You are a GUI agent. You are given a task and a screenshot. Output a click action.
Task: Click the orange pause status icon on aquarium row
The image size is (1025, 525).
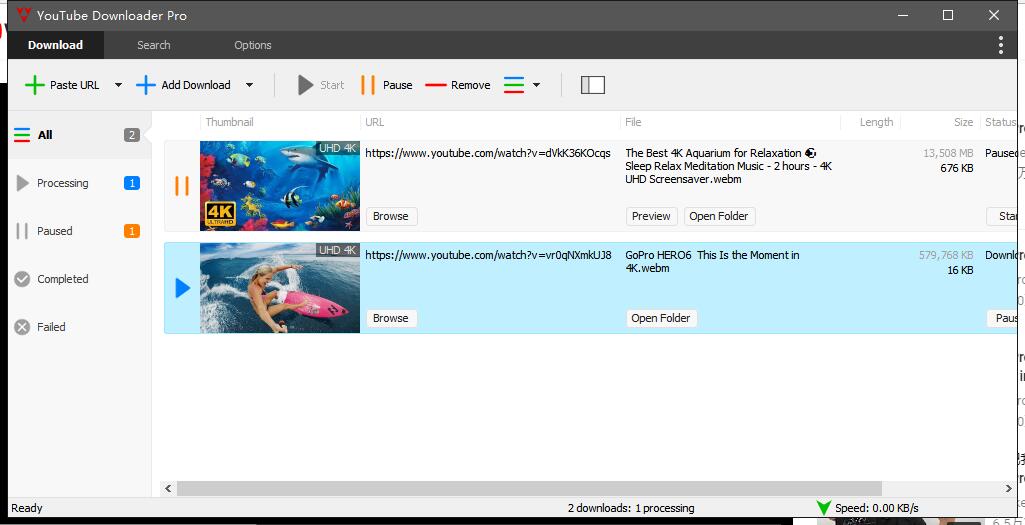tap(182, 186)
